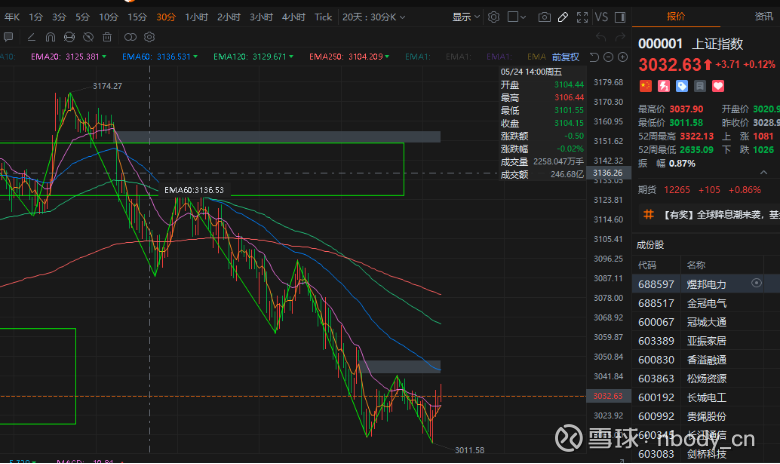This screenshot has height=464, width=780.
Task: Click the camera screenshot icon
Action: tap(543, 17)
